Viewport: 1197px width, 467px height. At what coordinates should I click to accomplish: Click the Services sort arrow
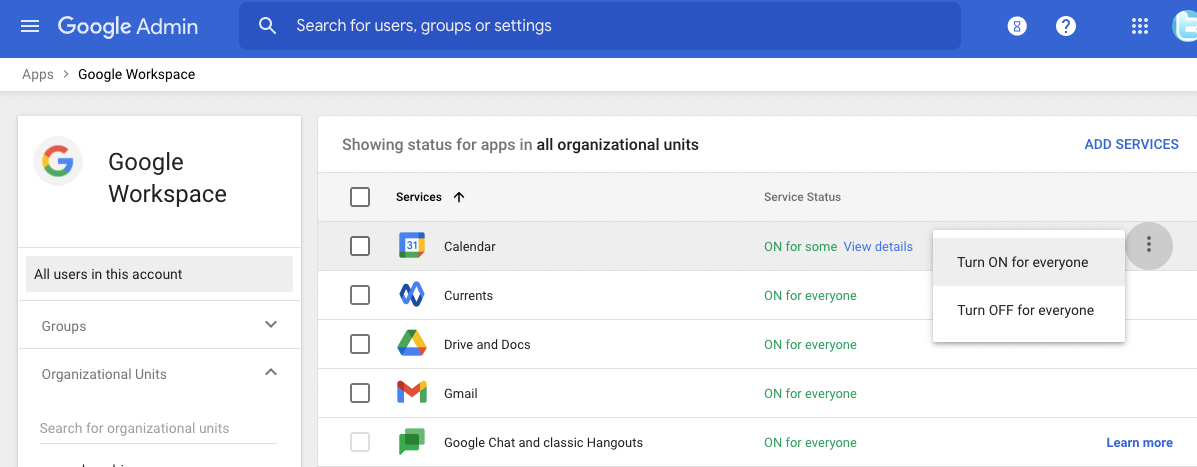(x=459, y=197)
